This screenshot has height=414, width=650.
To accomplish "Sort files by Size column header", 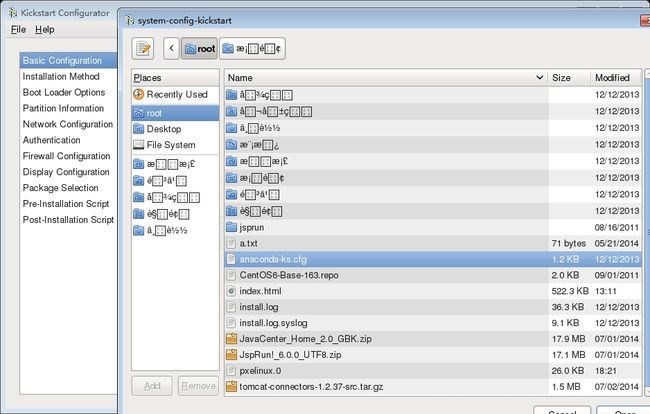I will click(569, 78).
